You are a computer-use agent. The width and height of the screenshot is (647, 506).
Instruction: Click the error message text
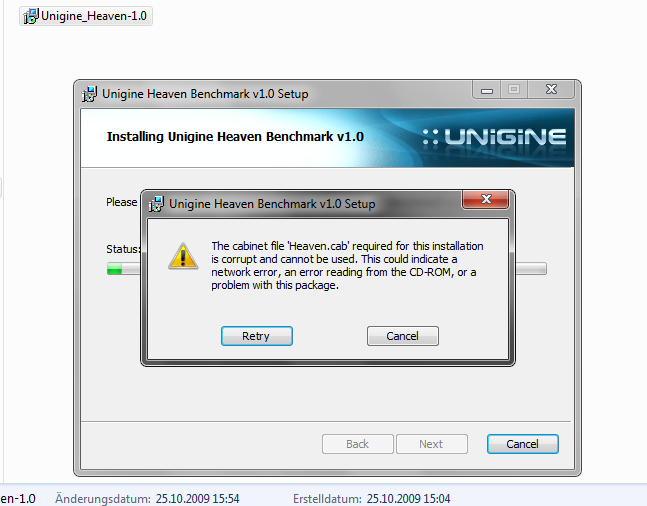click(x=347, y=266)
